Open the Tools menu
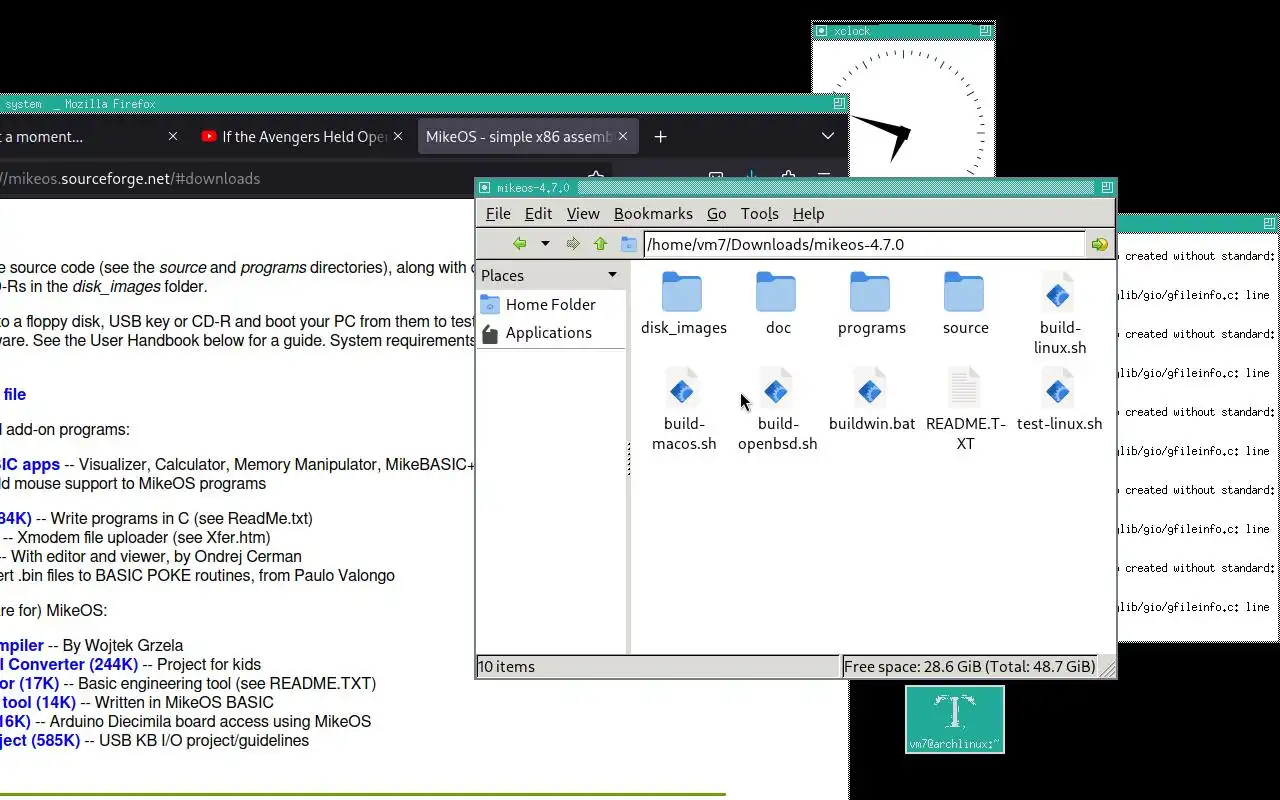 [x=759, y=214]
